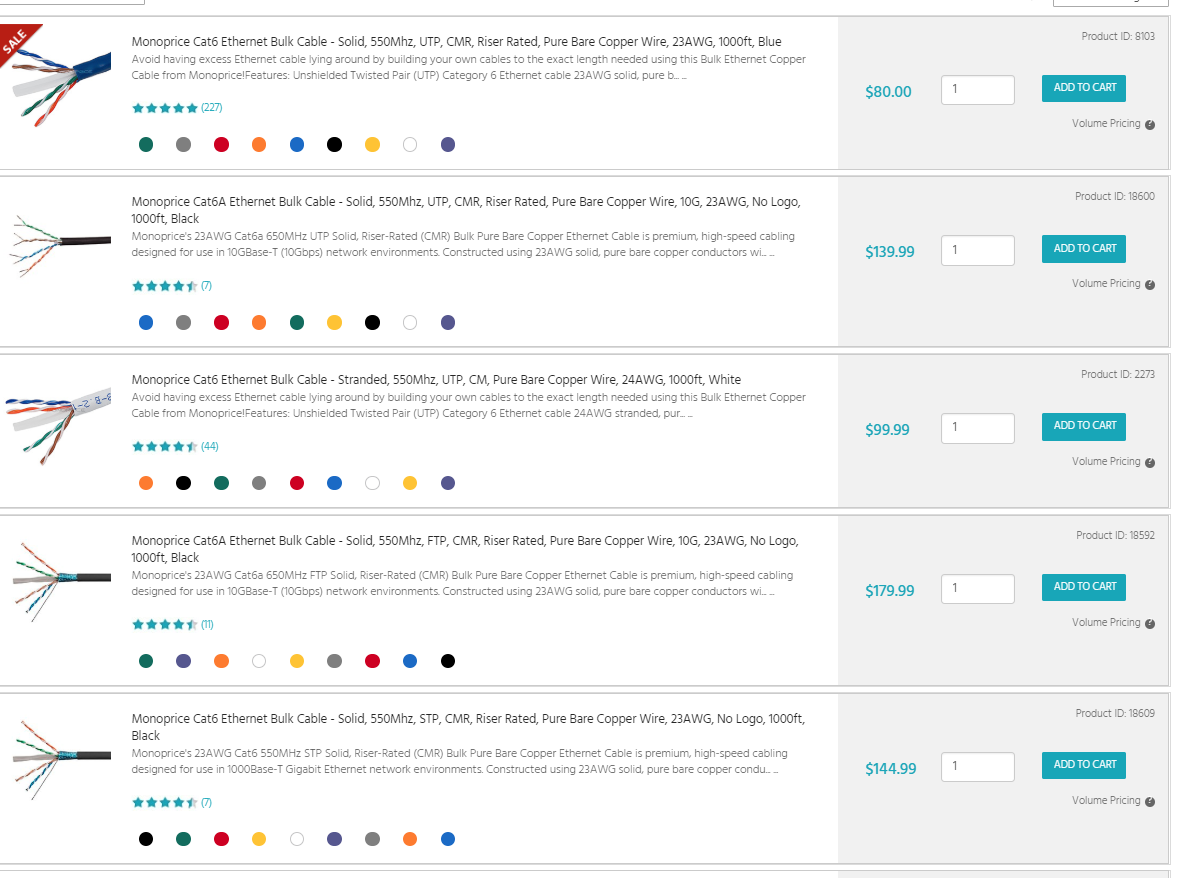
Task: Click quantity field for the $99.99 cable
Action: 978,428
